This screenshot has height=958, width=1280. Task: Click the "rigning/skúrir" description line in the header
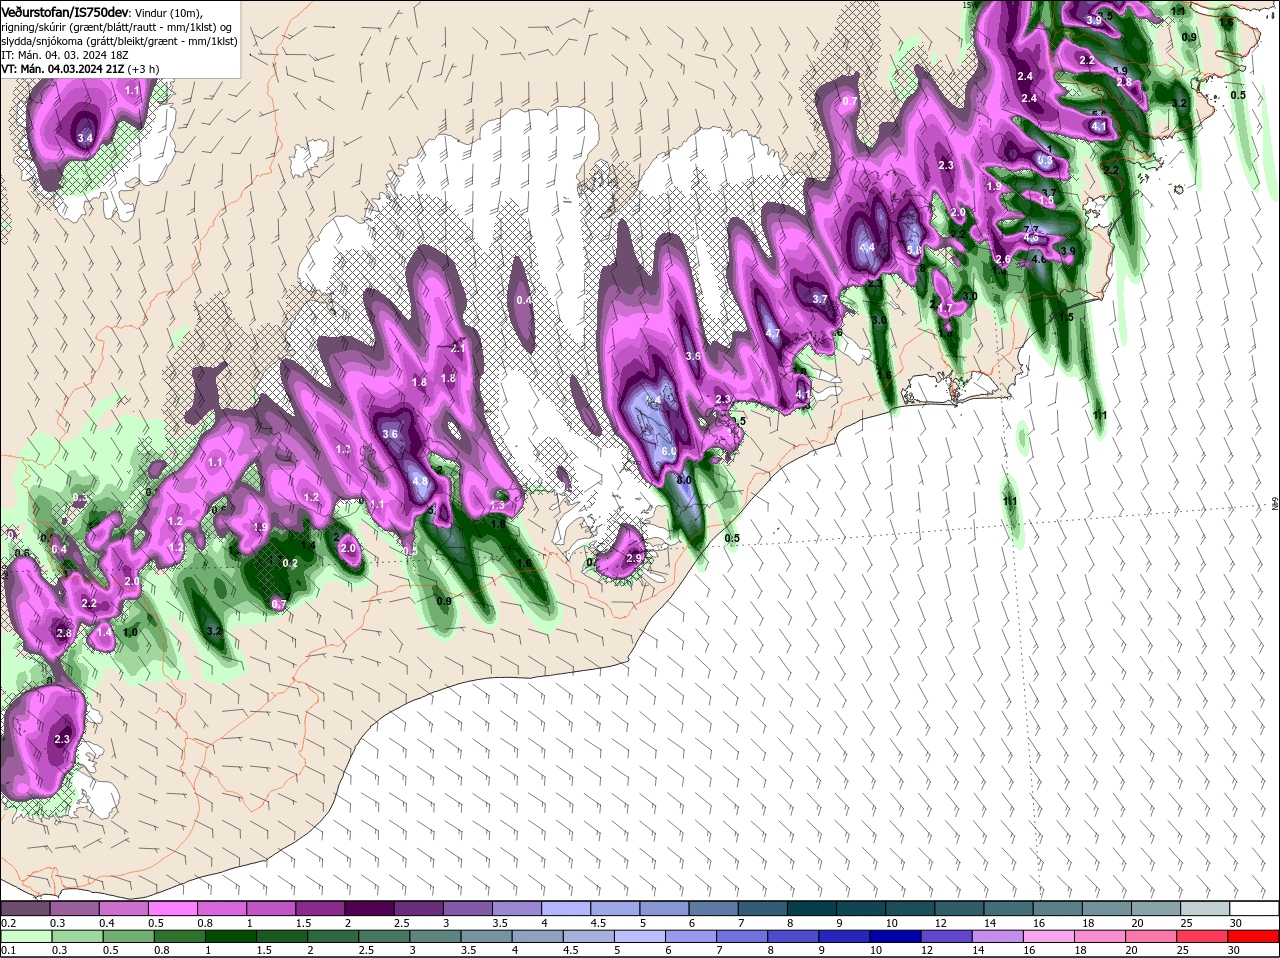118,26
